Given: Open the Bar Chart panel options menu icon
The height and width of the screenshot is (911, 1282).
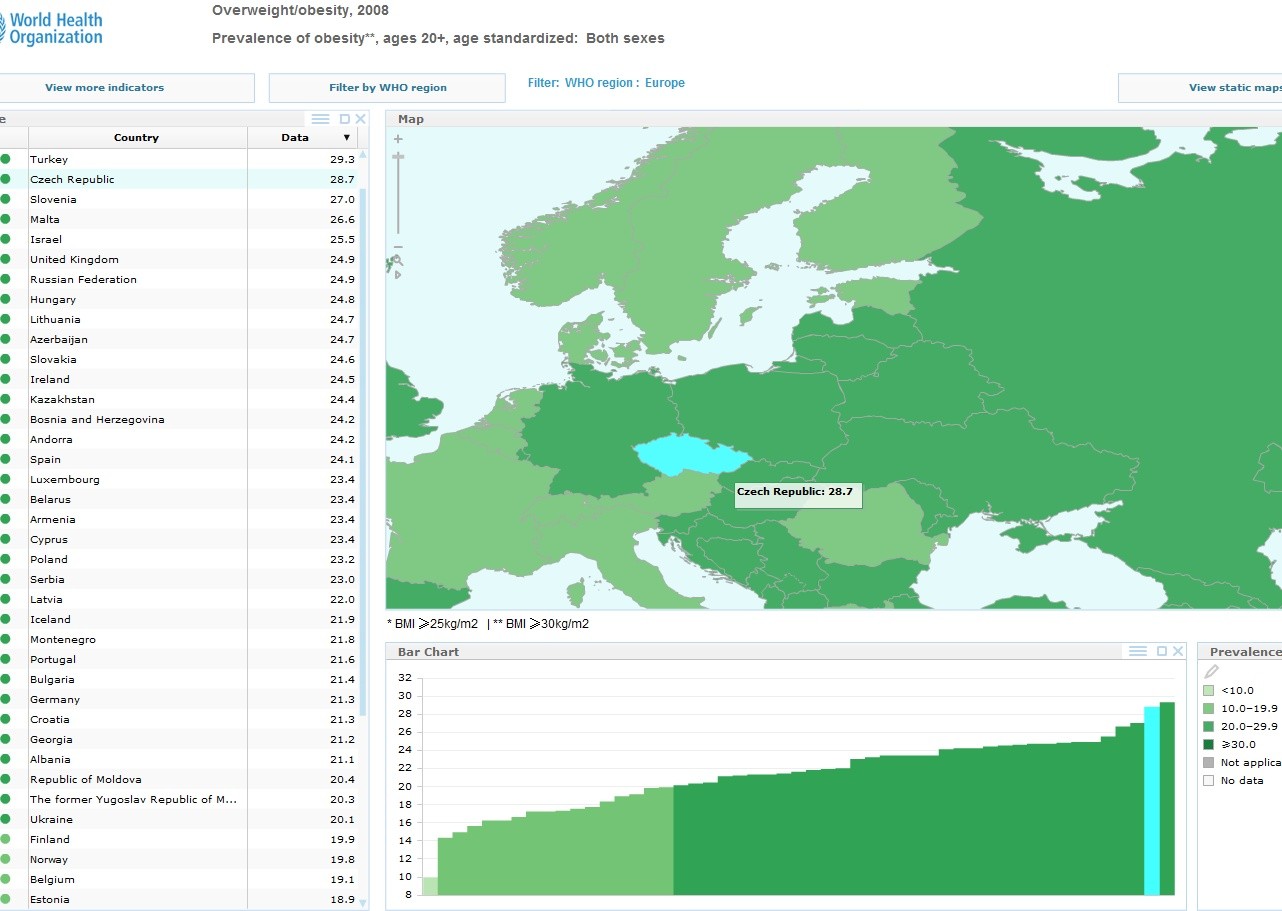Looking at the screenshot, I should [1138, 651].
